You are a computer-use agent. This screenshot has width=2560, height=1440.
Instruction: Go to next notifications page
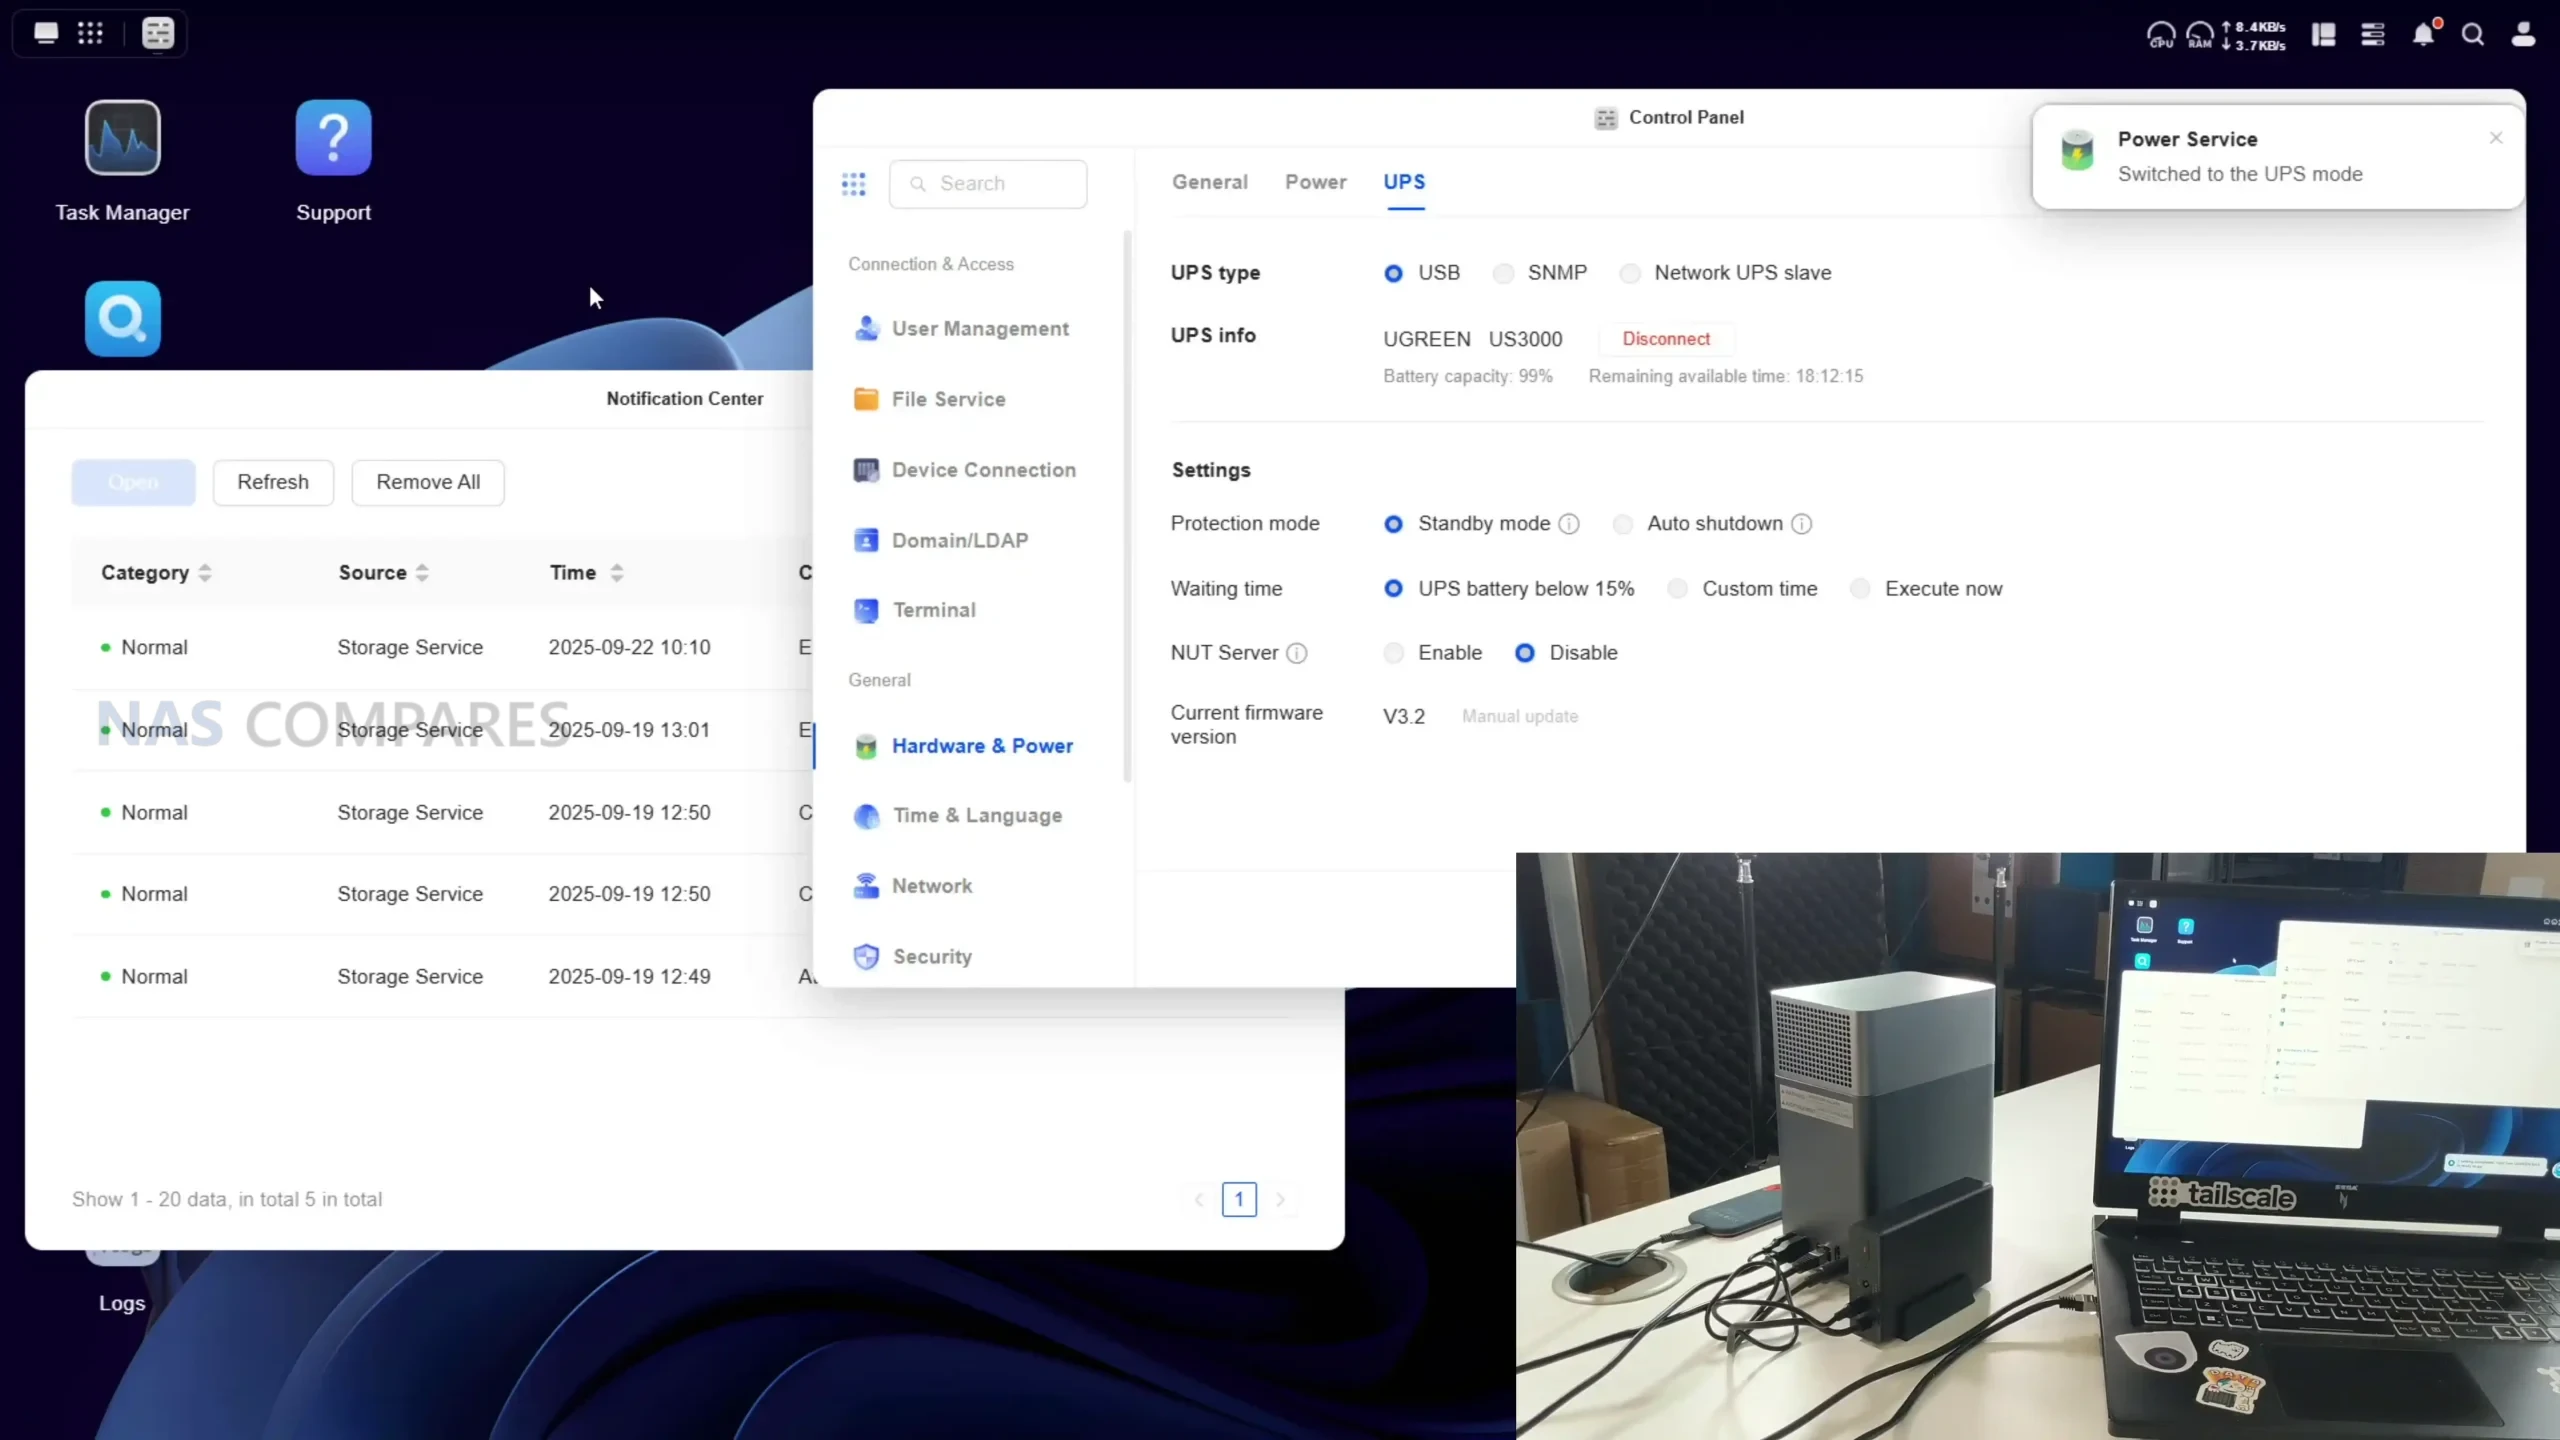(1280, 1199)
